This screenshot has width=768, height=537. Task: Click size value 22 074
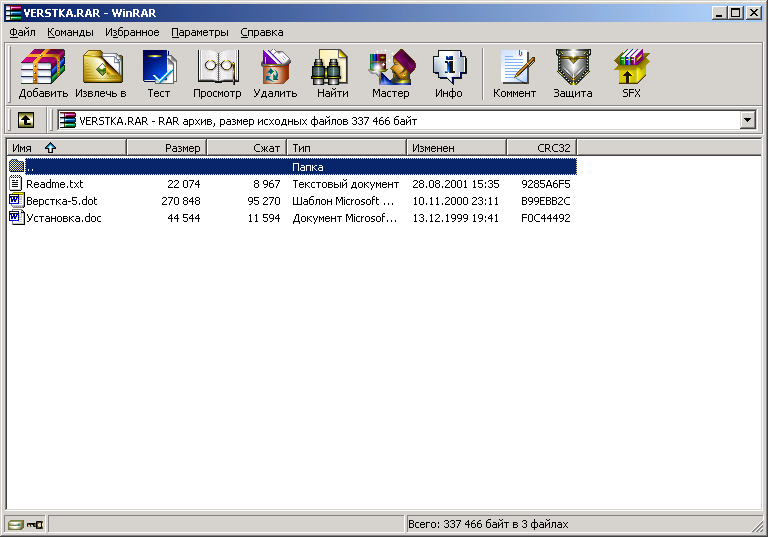tap(184, 184)
